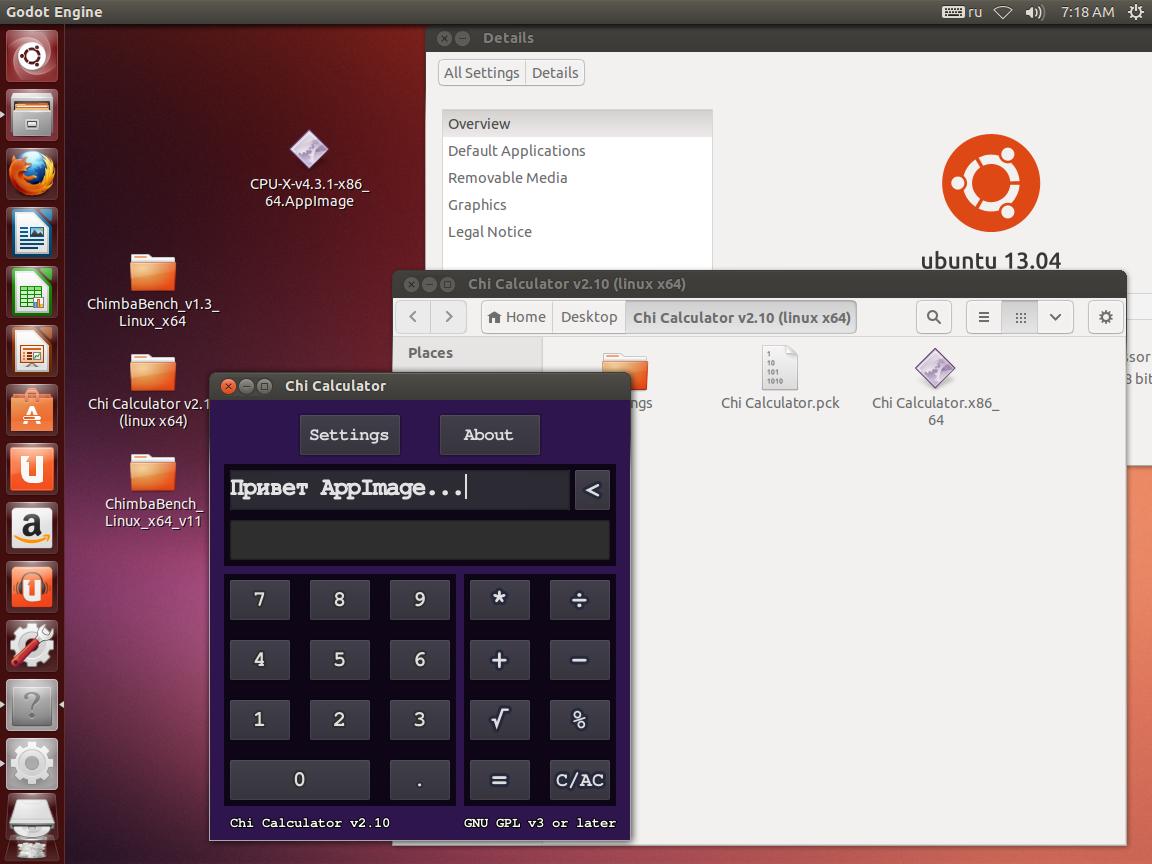The height and width of the screenshot is (864, 1152).
Task: Select Chi Calculator v2.10 desktop folder
Action: click(x=151, y=391)
